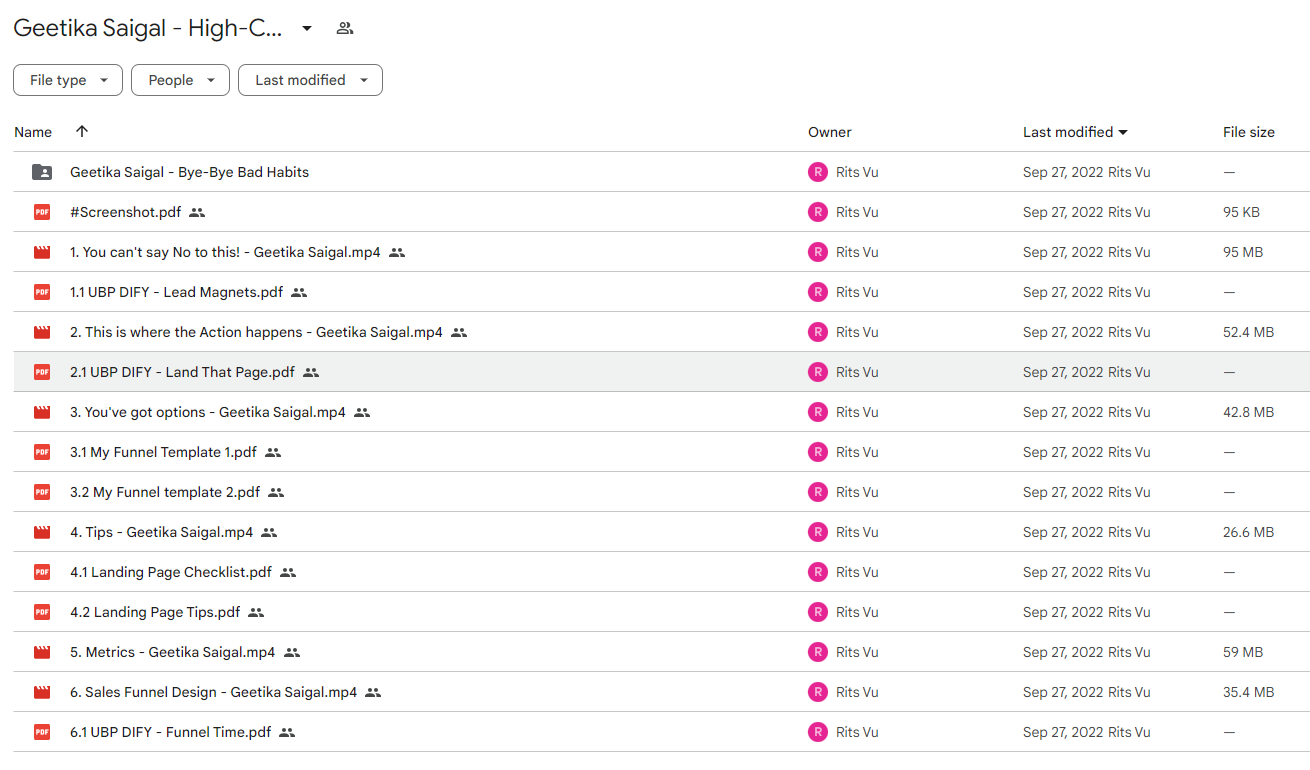Viewport: 1310px width, 770px height.
Task: Click owner avatar in the Bye-Bye Bad Habits row
Action: pyautogui.click(x=818, y=172)
